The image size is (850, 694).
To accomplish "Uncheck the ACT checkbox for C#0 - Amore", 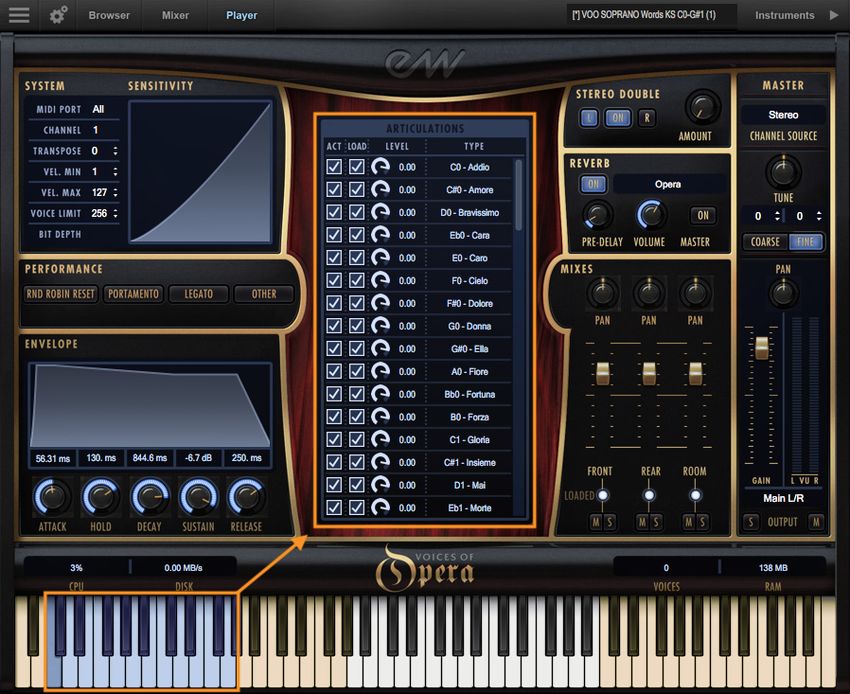I will click(x=334, y=190).
